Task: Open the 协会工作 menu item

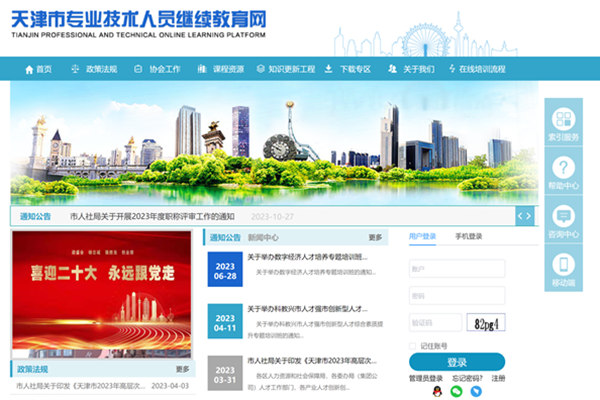Action: pos(165,69)
